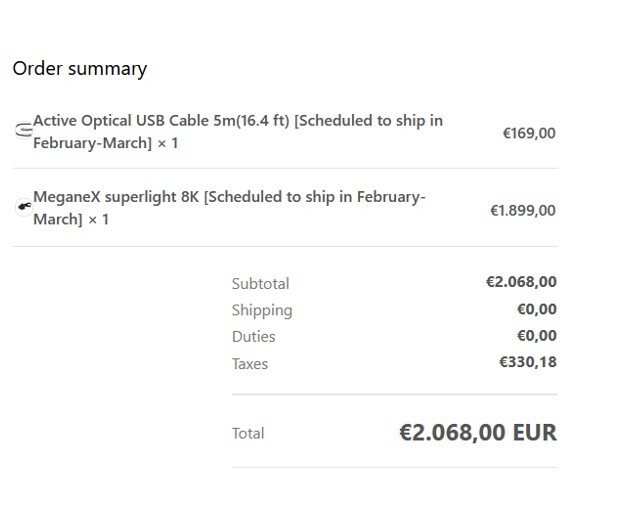
Task: Click the €1.899,00 headset price
Action: (523, 210)
